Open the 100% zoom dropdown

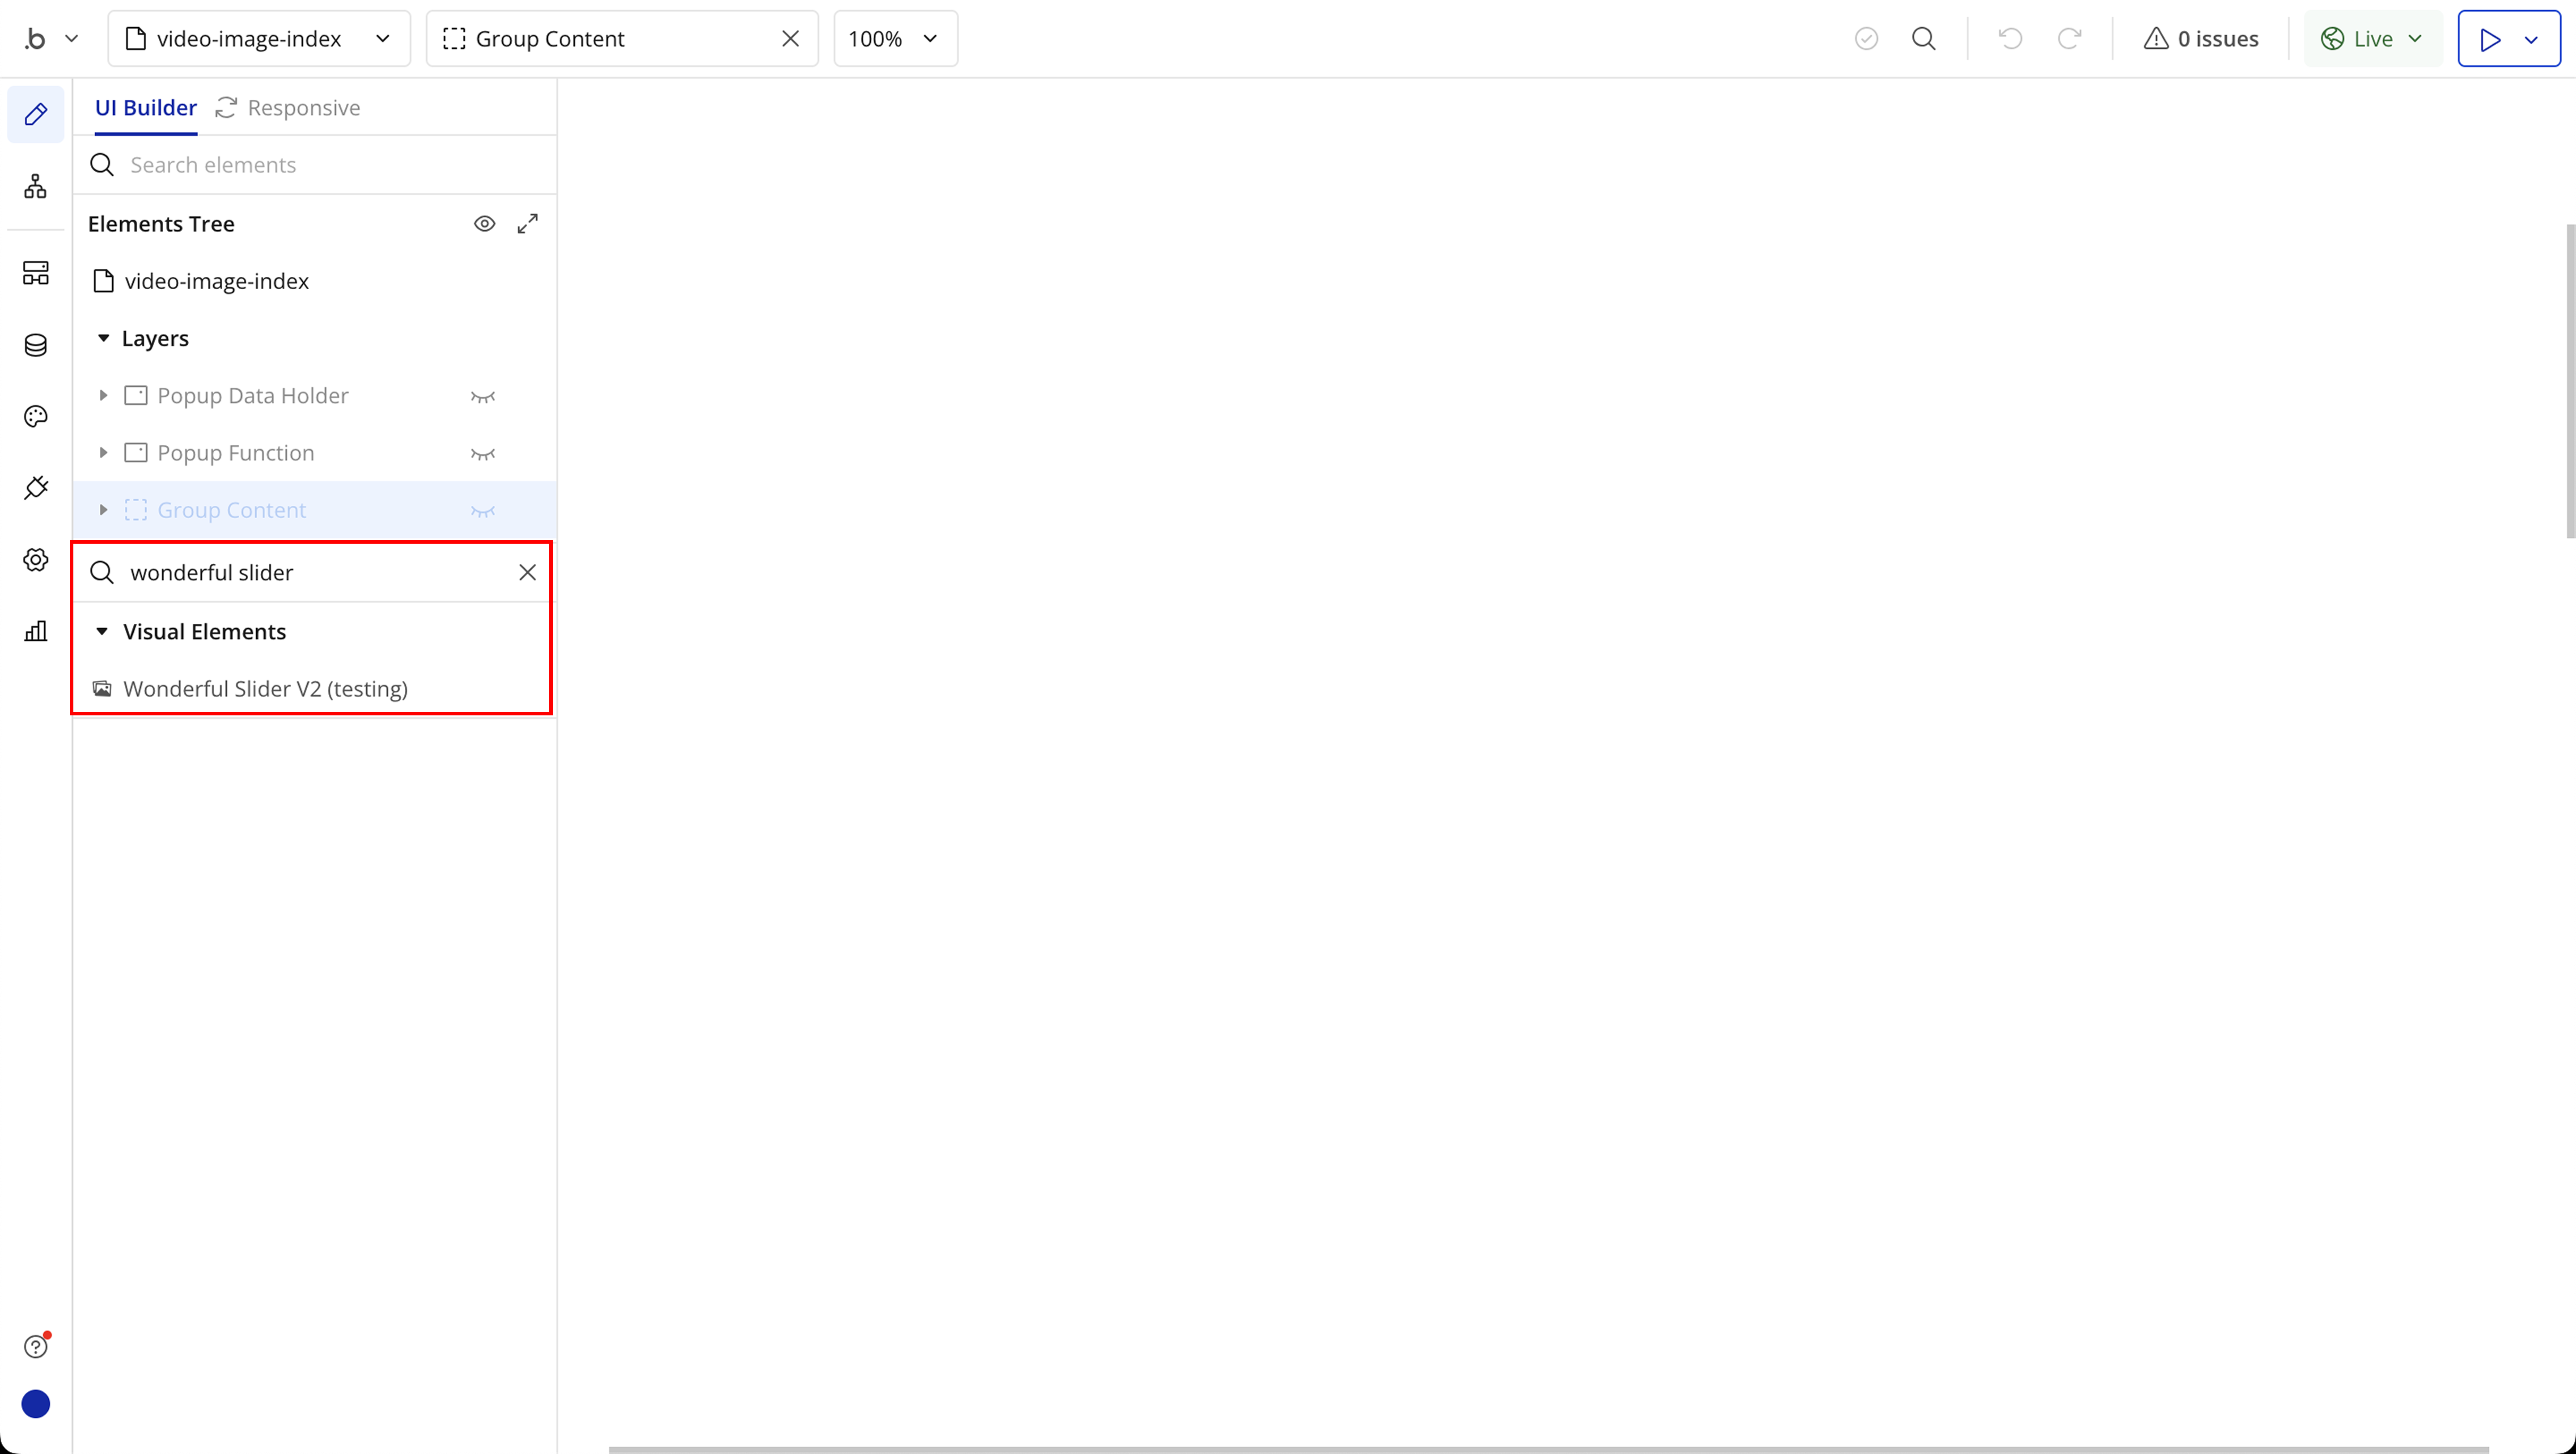click(x=895, y=39)
